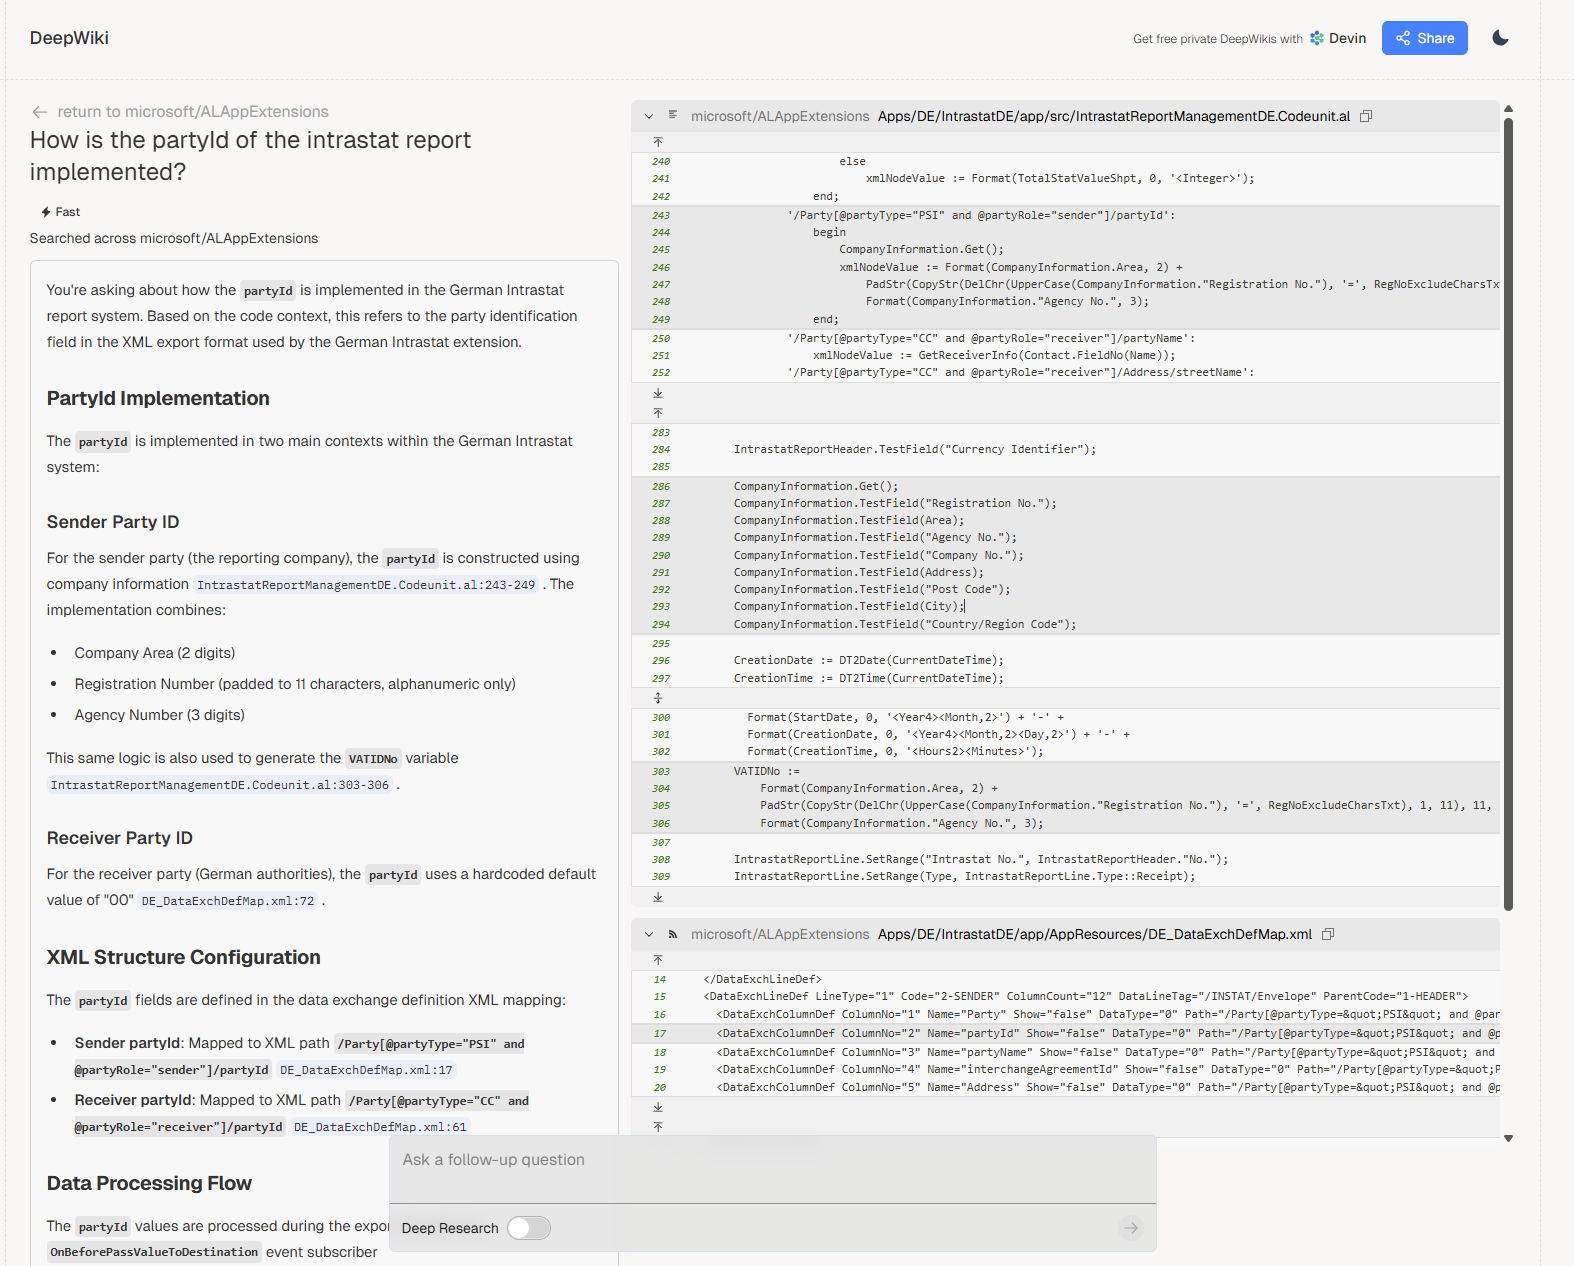Enable the Deep Research toggle
This screenshot has width=1574, height=1266.
point(528,1228)
